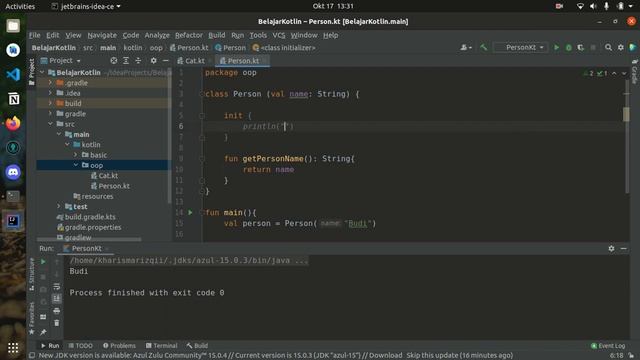This screenshot has width=640, height=360.
Task: Collapse all icon in Project panel
Action: pyautogui.click(x=138, y=60)
